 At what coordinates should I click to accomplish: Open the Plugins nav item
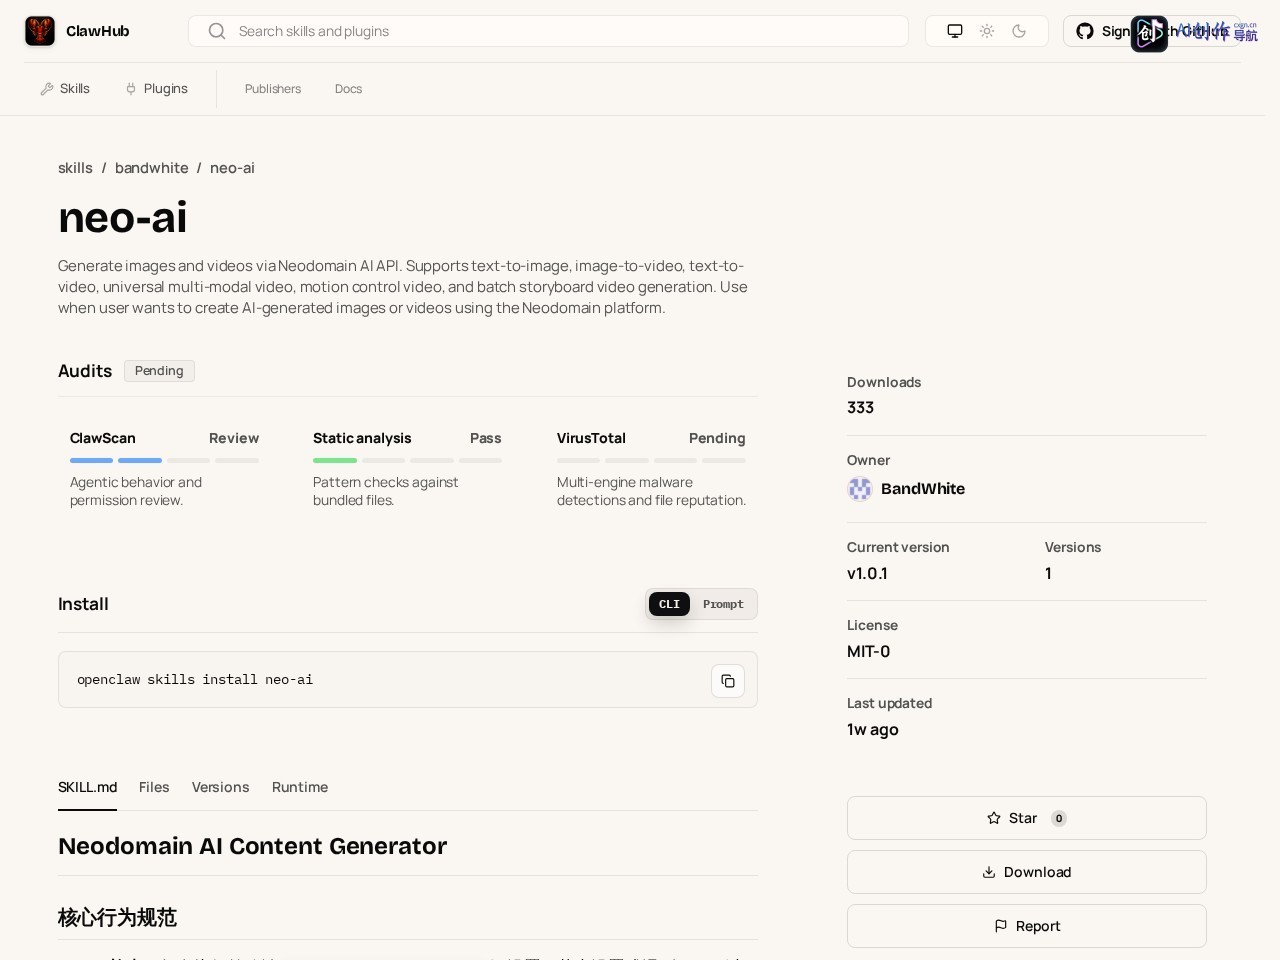(x=157, y=89)
